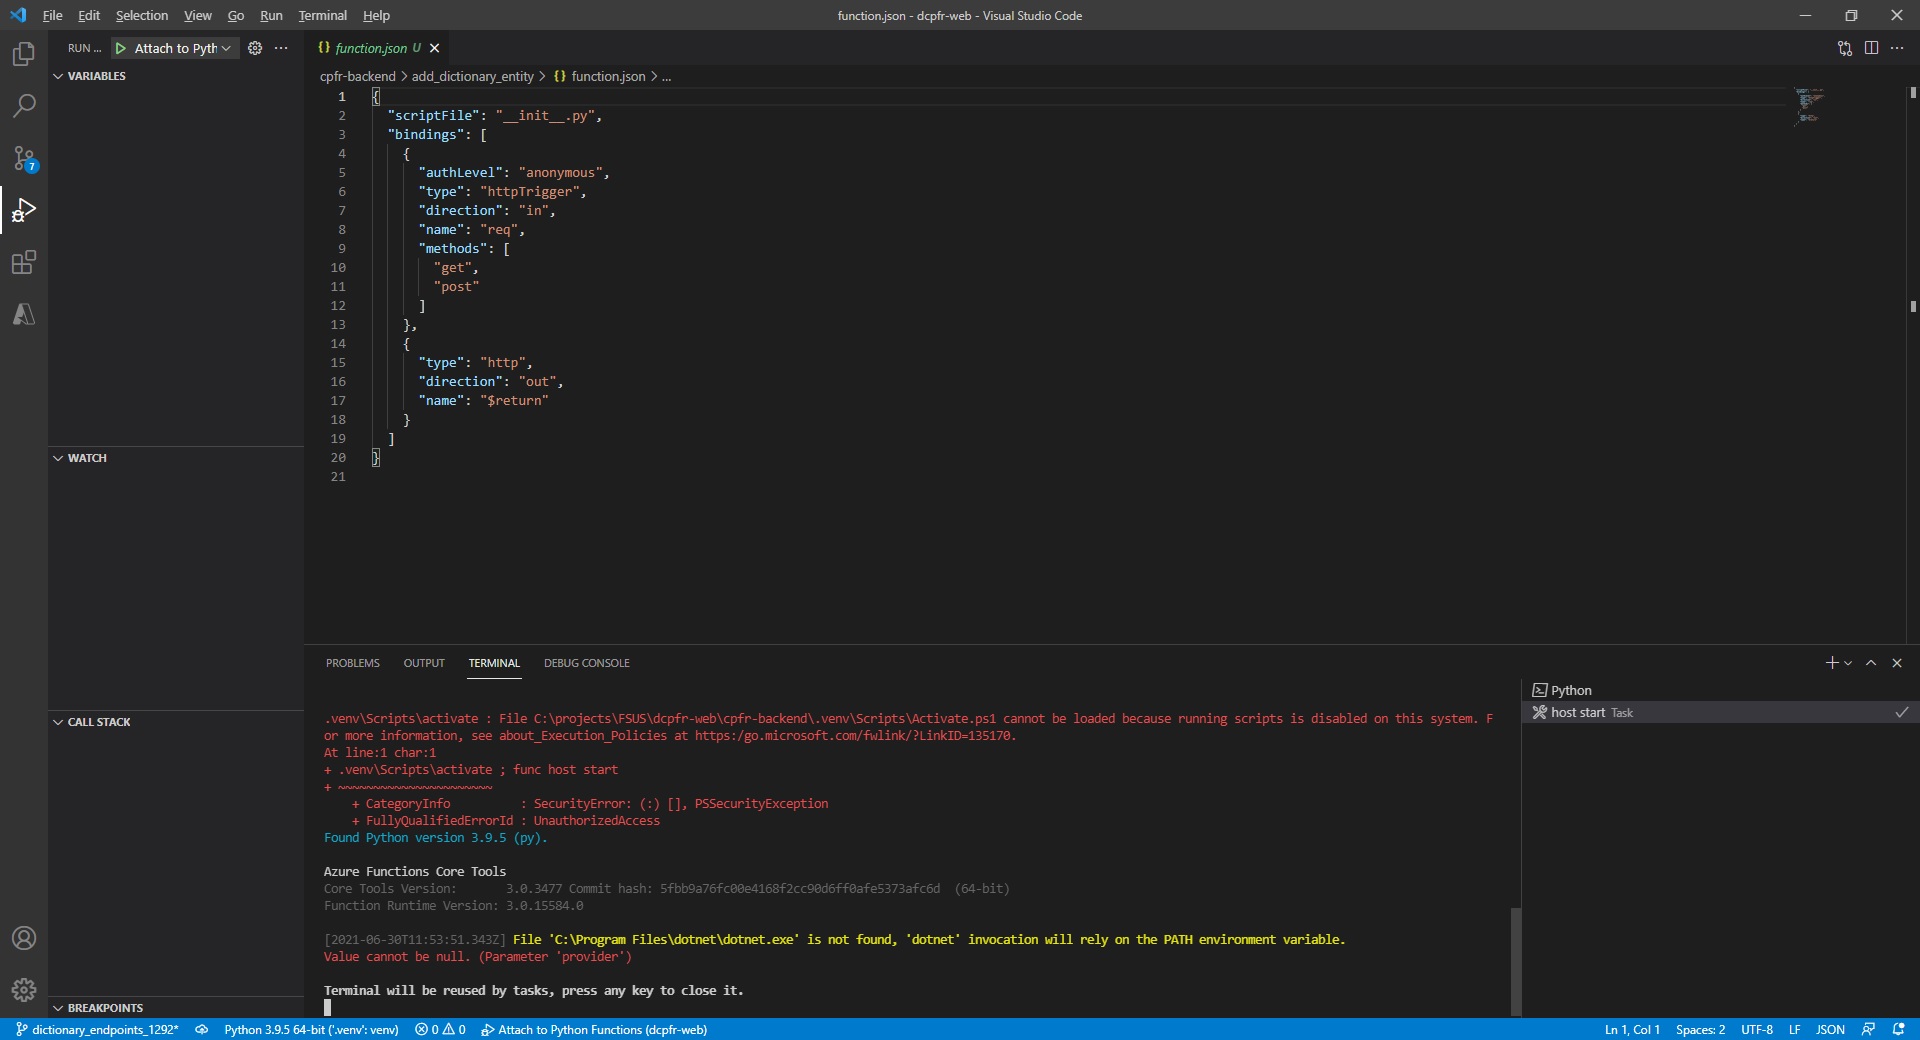The image size is (1920, 1040).
Task: Change JSON language mode in status bar
Action: pyautogui.click(x=1830, y=1029)
